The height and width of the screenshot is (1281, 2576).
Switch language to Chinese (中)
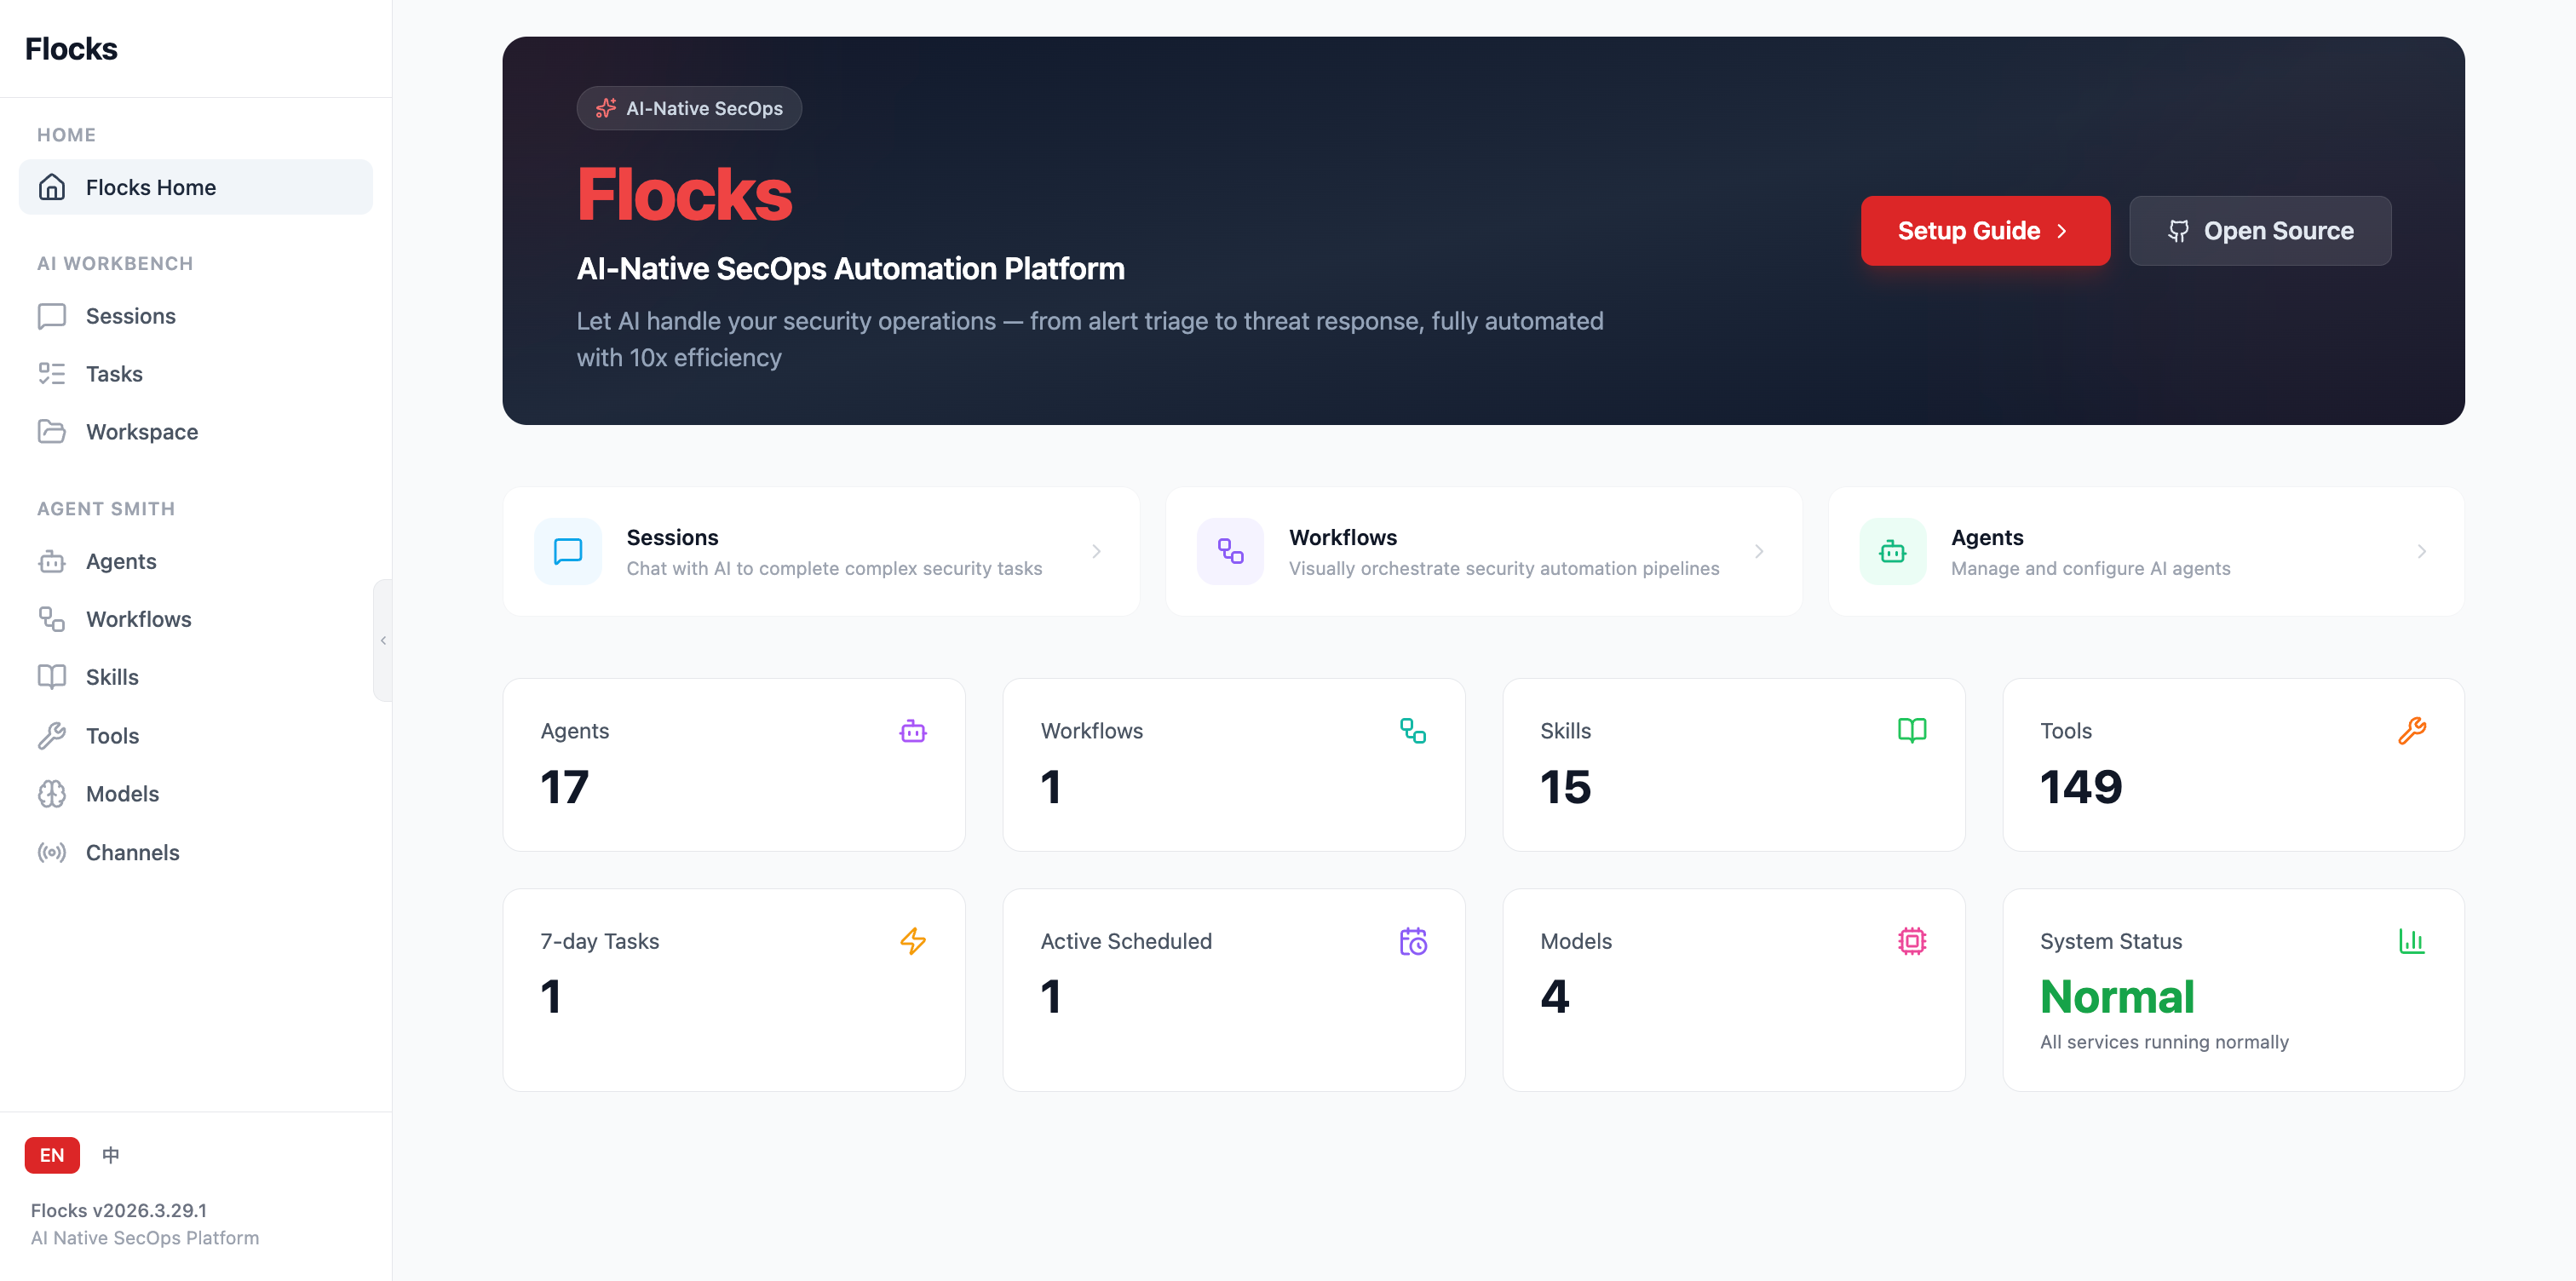pyautogui.click(x=111, y=1155)
